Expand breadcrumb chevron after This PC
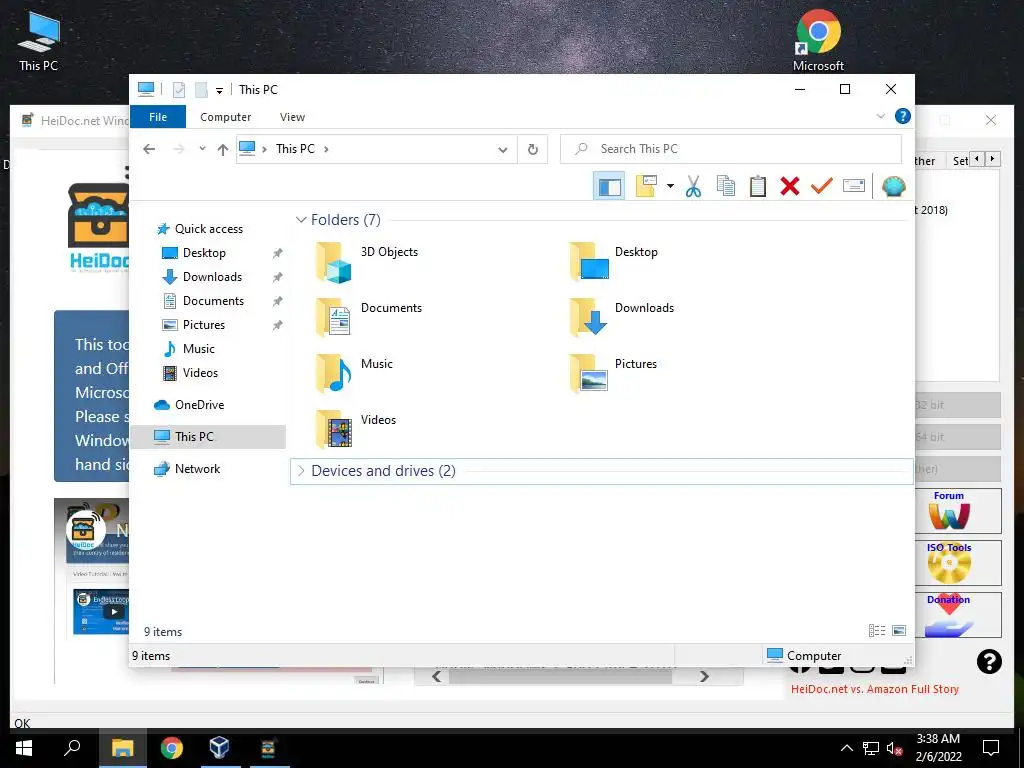The width and height of the screenshot is (1024, 768). coord(326,149)
